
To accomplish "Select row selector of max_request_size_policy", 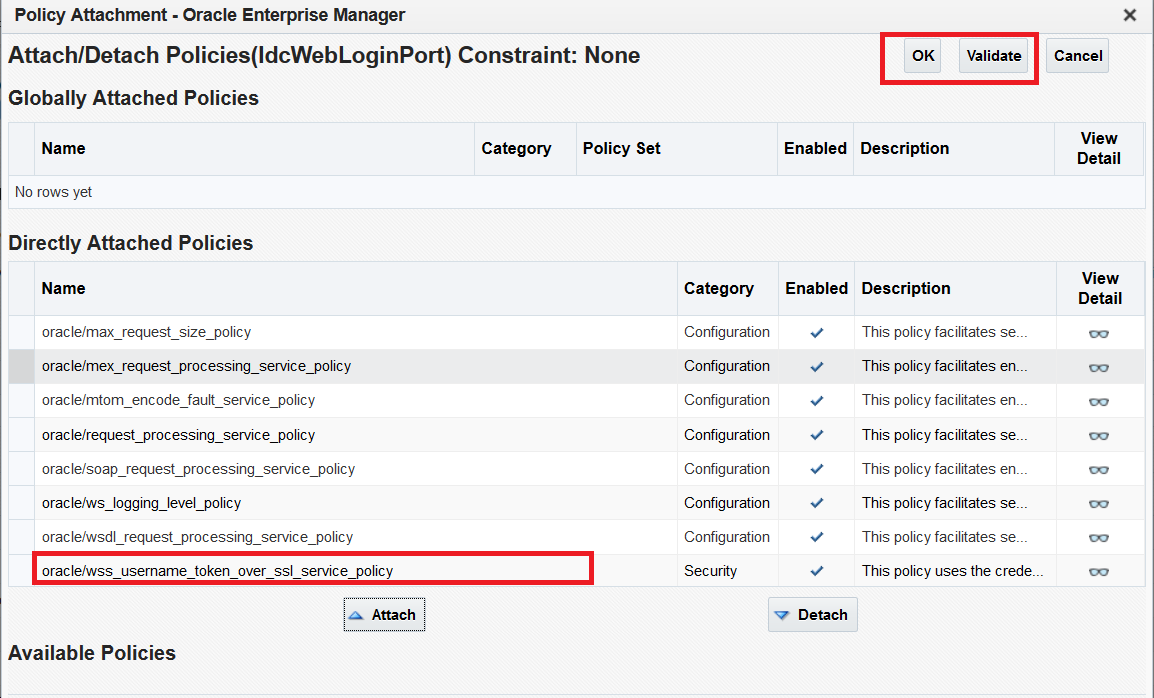I will tap(21, 333).
